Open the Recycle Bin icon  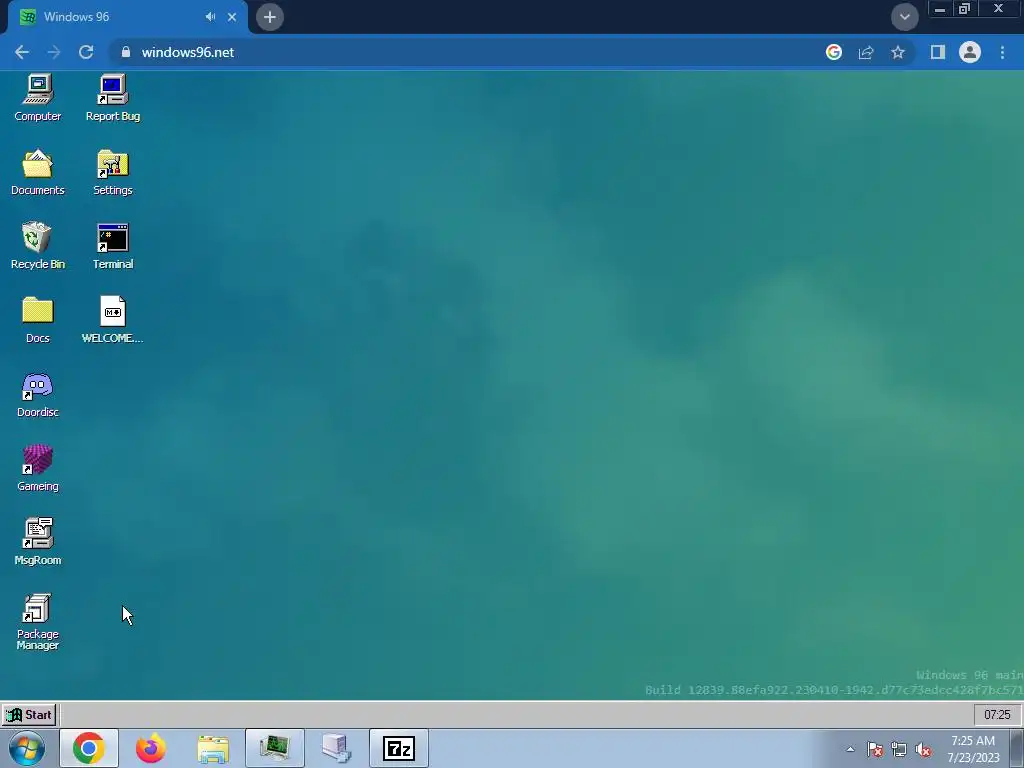pyautogui.click(x=38, y=246)
